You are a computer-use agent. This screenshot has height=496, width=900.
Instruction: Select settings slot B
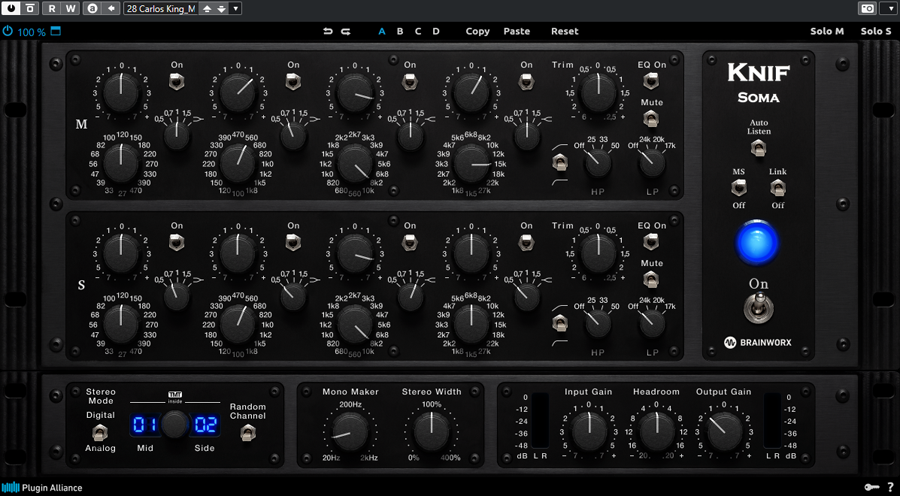pos(400,32)
